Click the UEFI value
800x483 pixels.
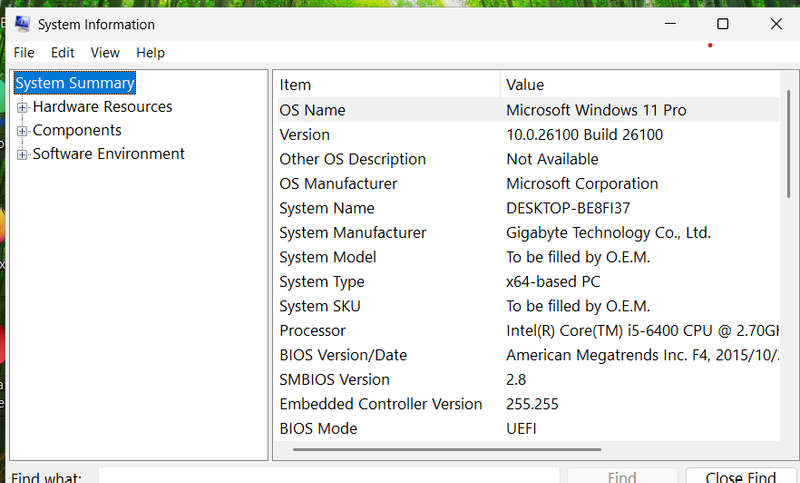pos(521,428)
